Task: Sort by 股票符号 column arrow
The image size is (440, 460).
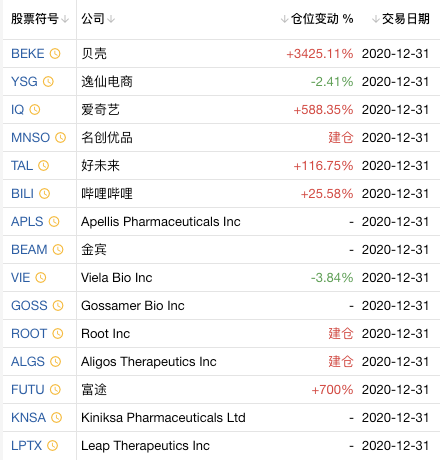Action: point(65,19)
